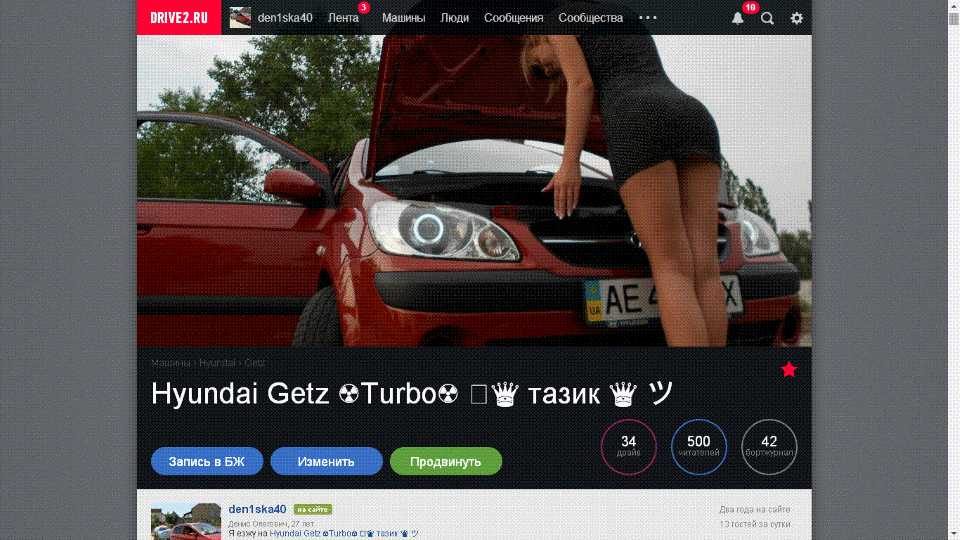Expand the three-dots more menu
Screen dimensions: 960x540
(x=648, y=18)
